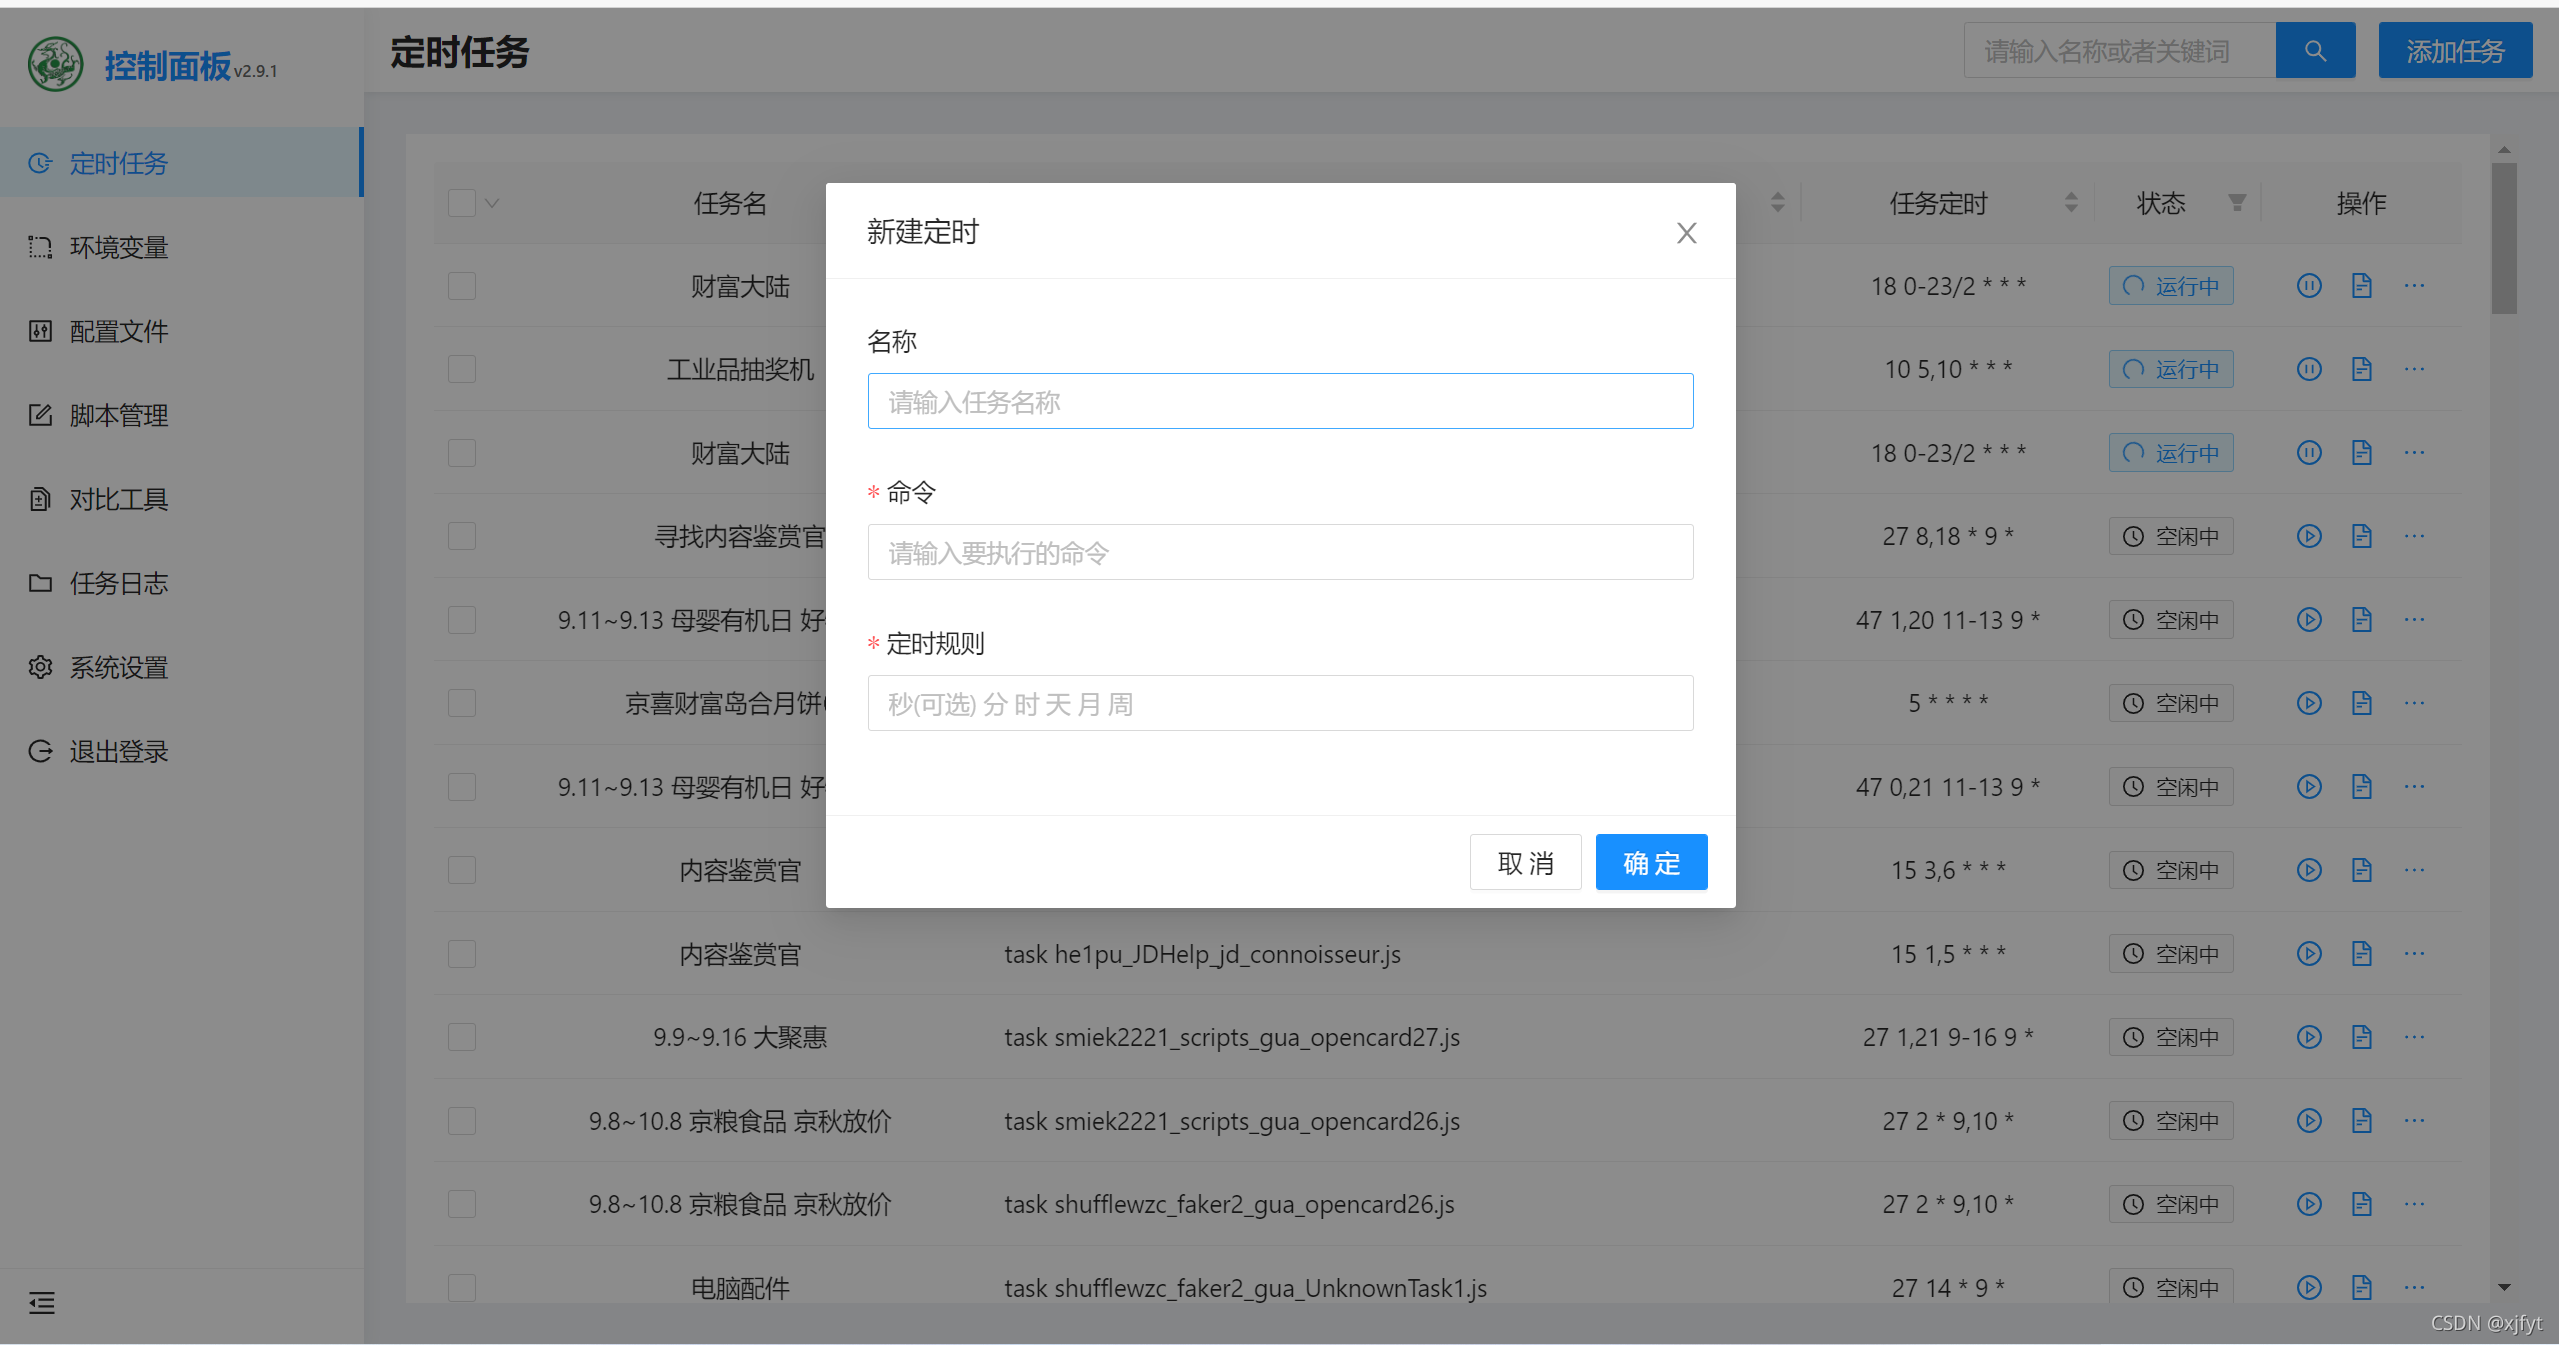Click the scrollbar down arrow
The image size is (2559, 1345).
2504,1287
